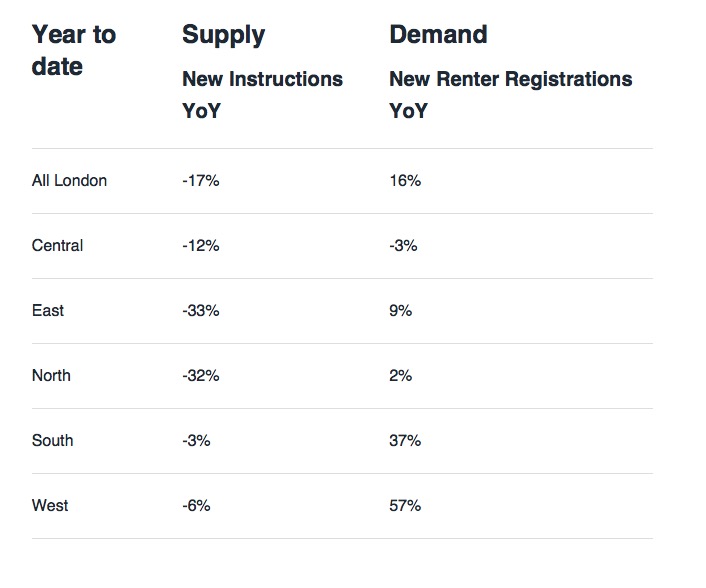Click the All London supply value -17%
The height and width of the screenshot is (588, 706).
click(x=200, y=181)
